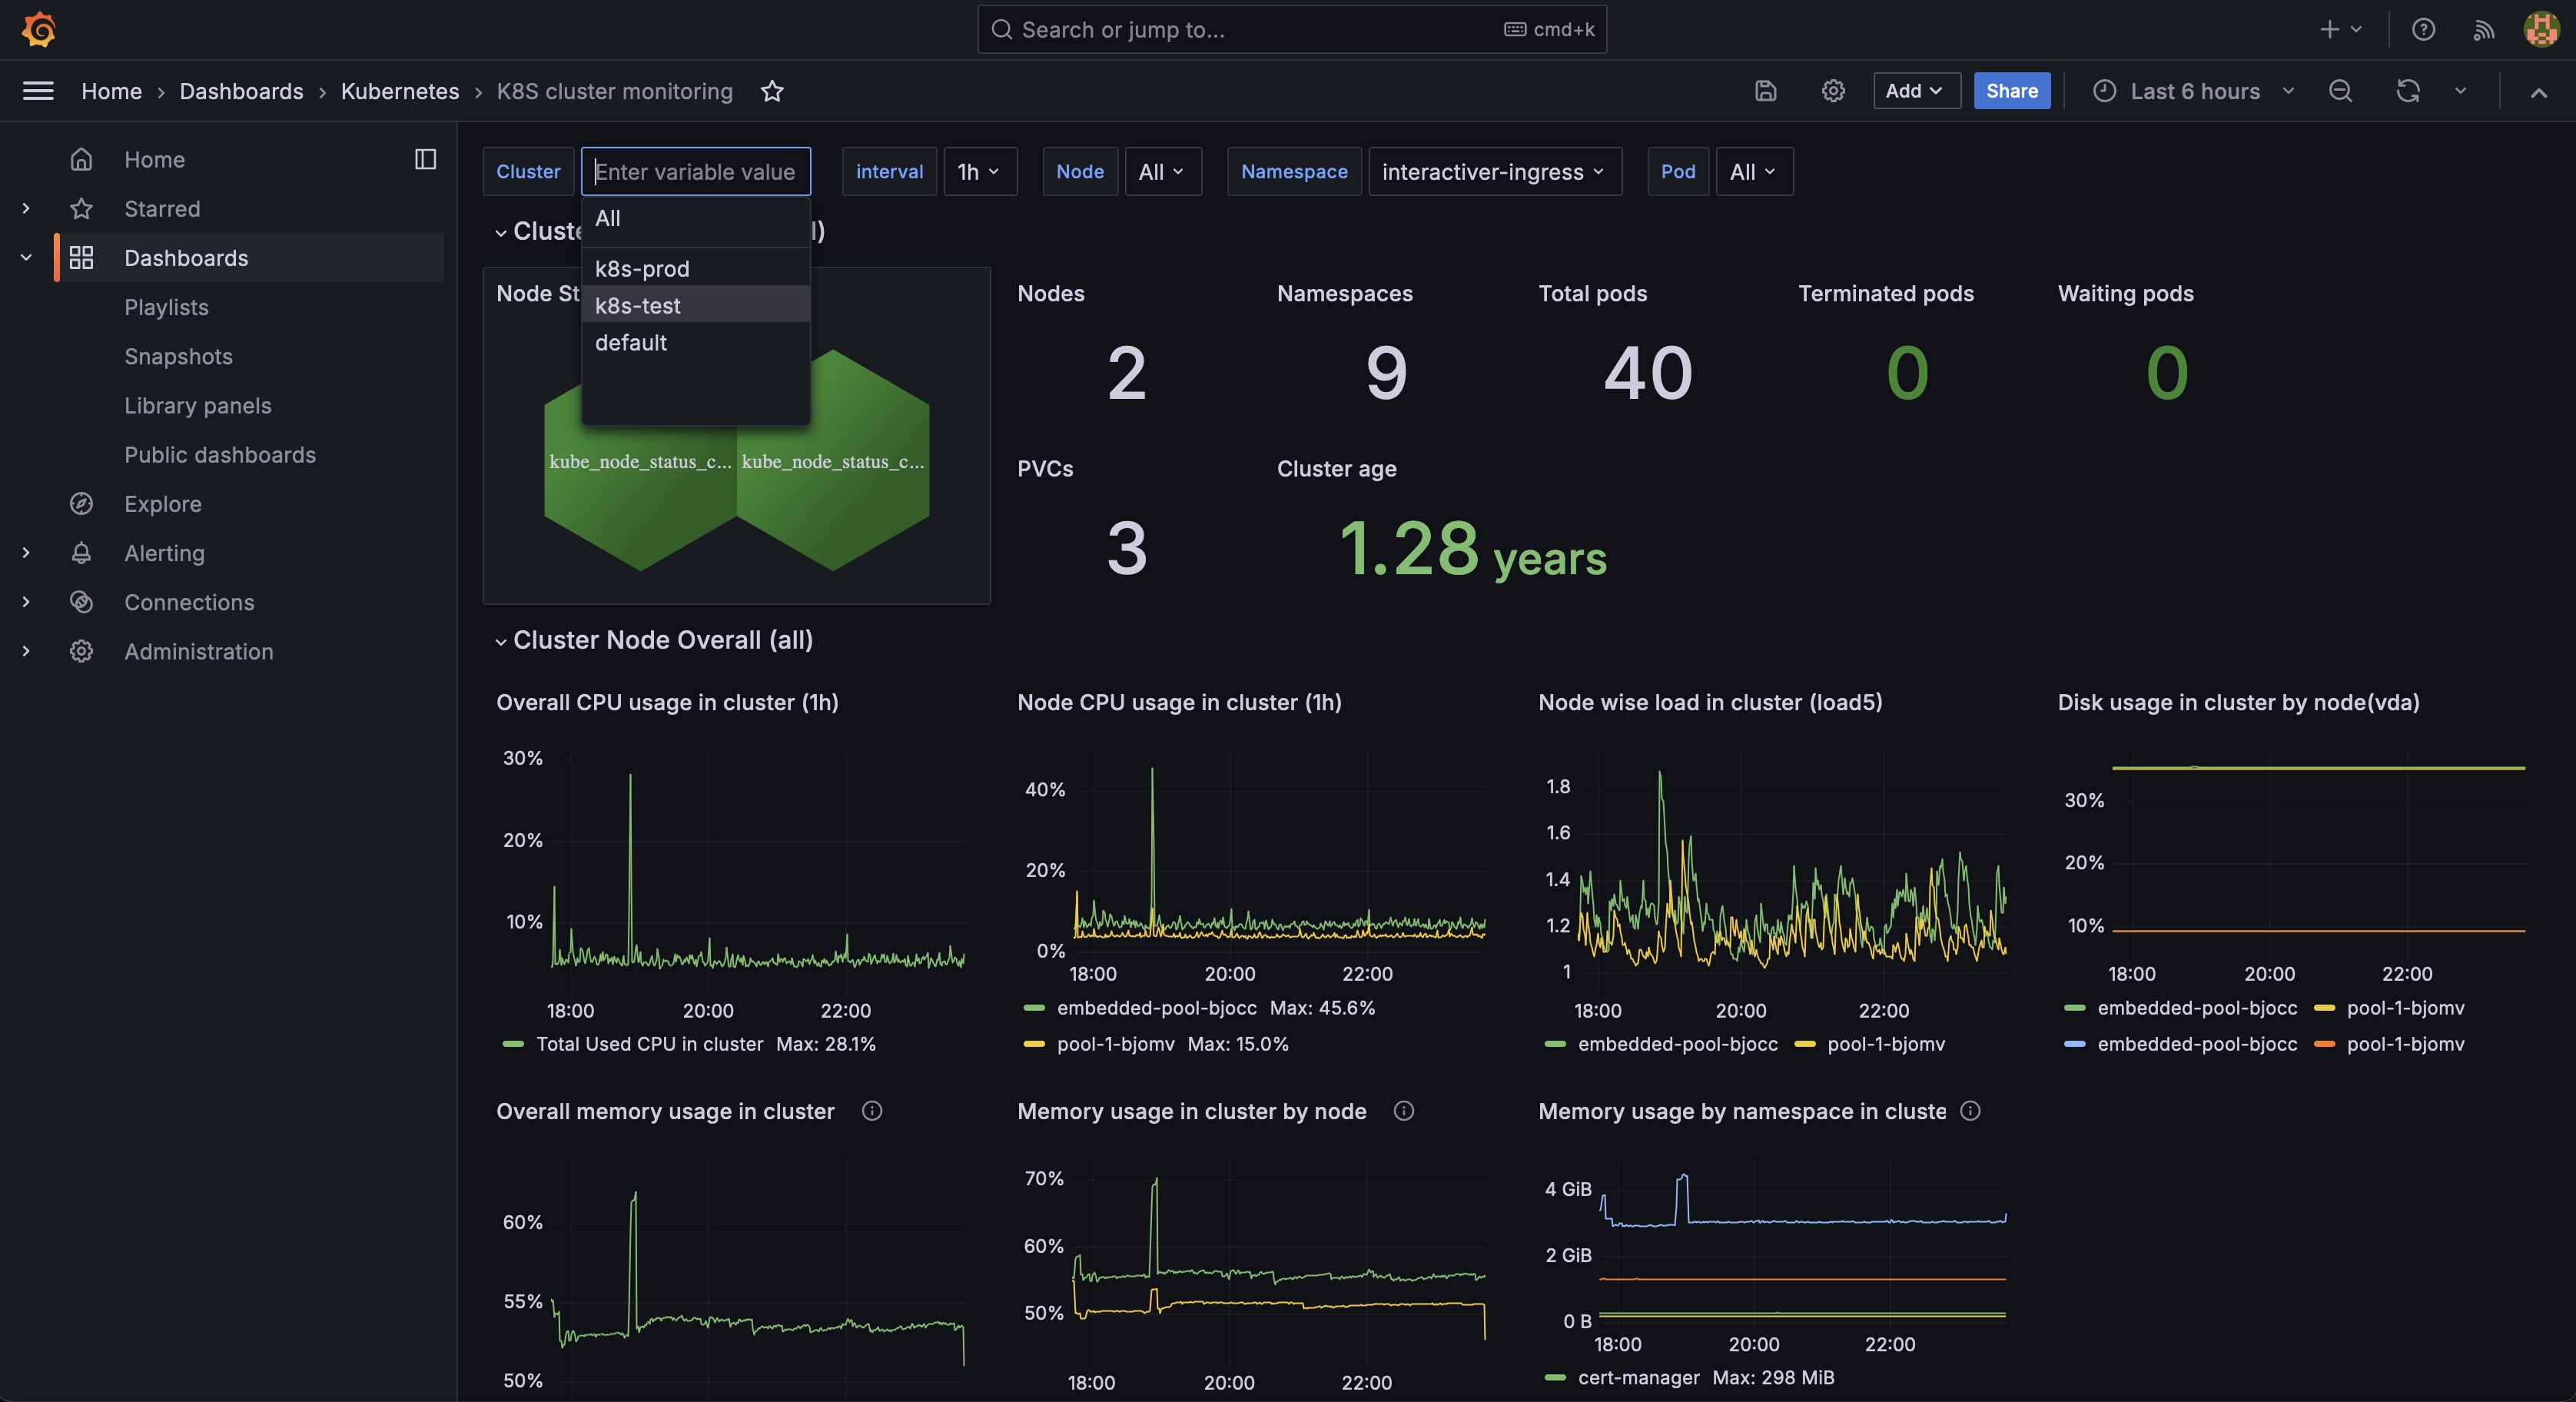The height and width of the screenshot is (1402, 2576).
Task: Click the Cluster age 1.28 years value
Action: (x=1472, y=549)
